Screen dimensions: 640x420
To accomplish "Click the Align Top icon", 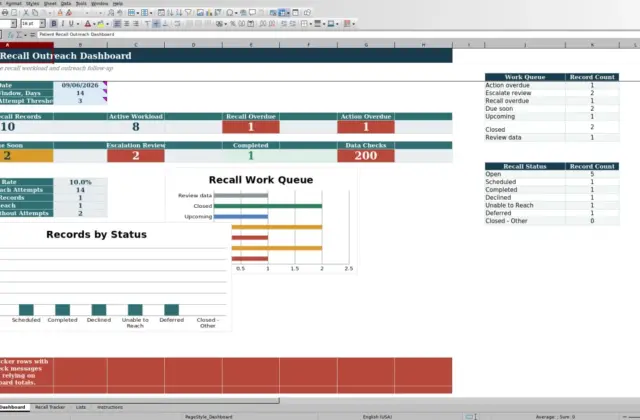I will (147, 24).
